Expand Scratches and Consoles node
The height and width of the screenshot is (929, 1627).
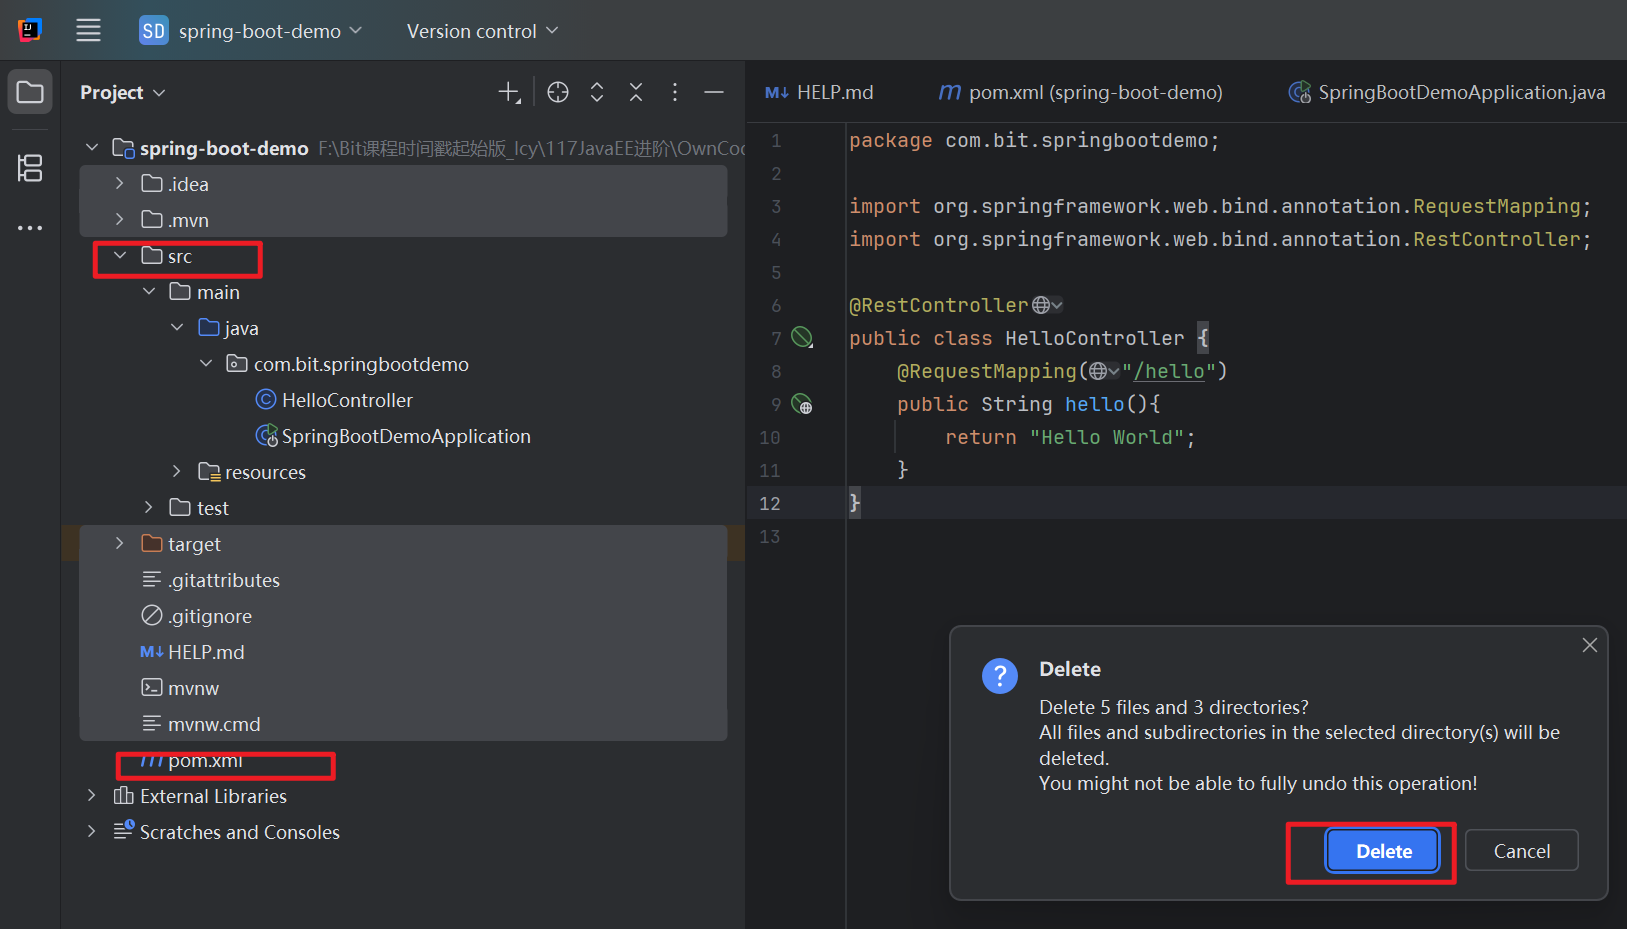92,832
